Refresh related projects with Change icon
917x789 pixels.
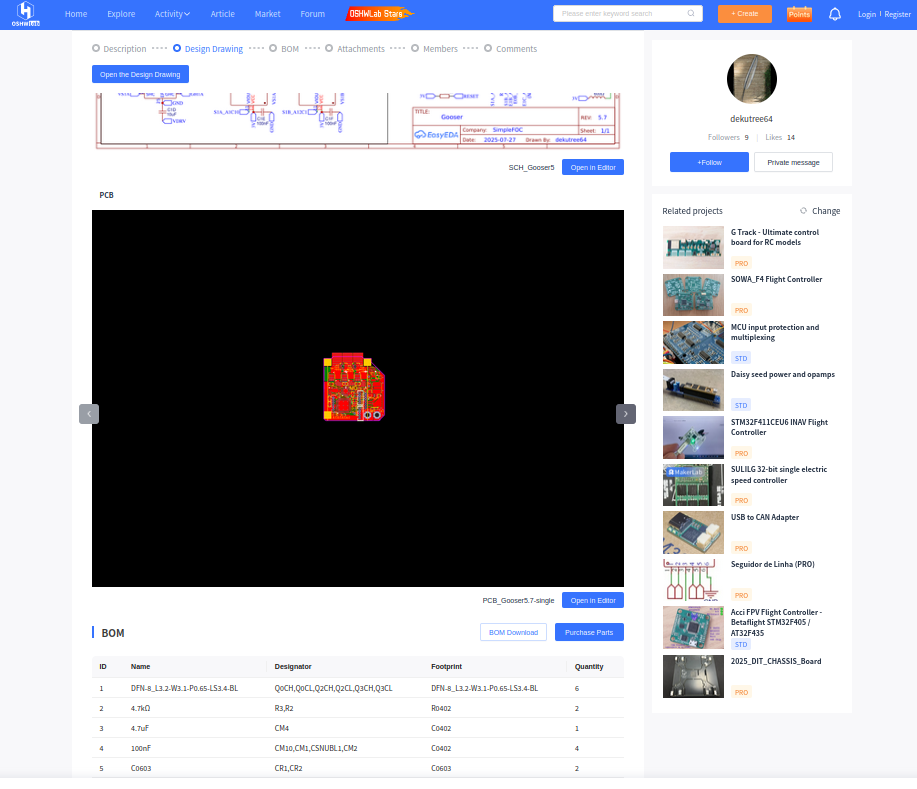[804, 211]
